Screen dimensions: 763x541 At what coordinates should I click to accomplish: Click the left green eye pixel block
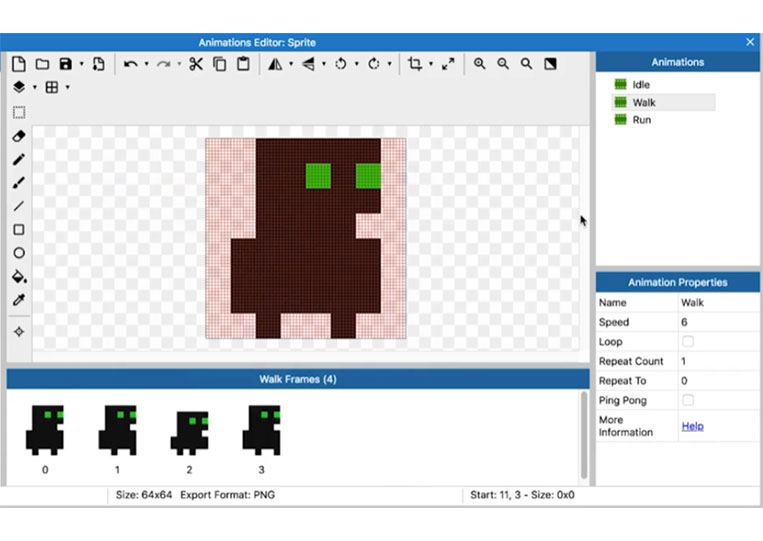pyautogui.click(x=318, y=176)
